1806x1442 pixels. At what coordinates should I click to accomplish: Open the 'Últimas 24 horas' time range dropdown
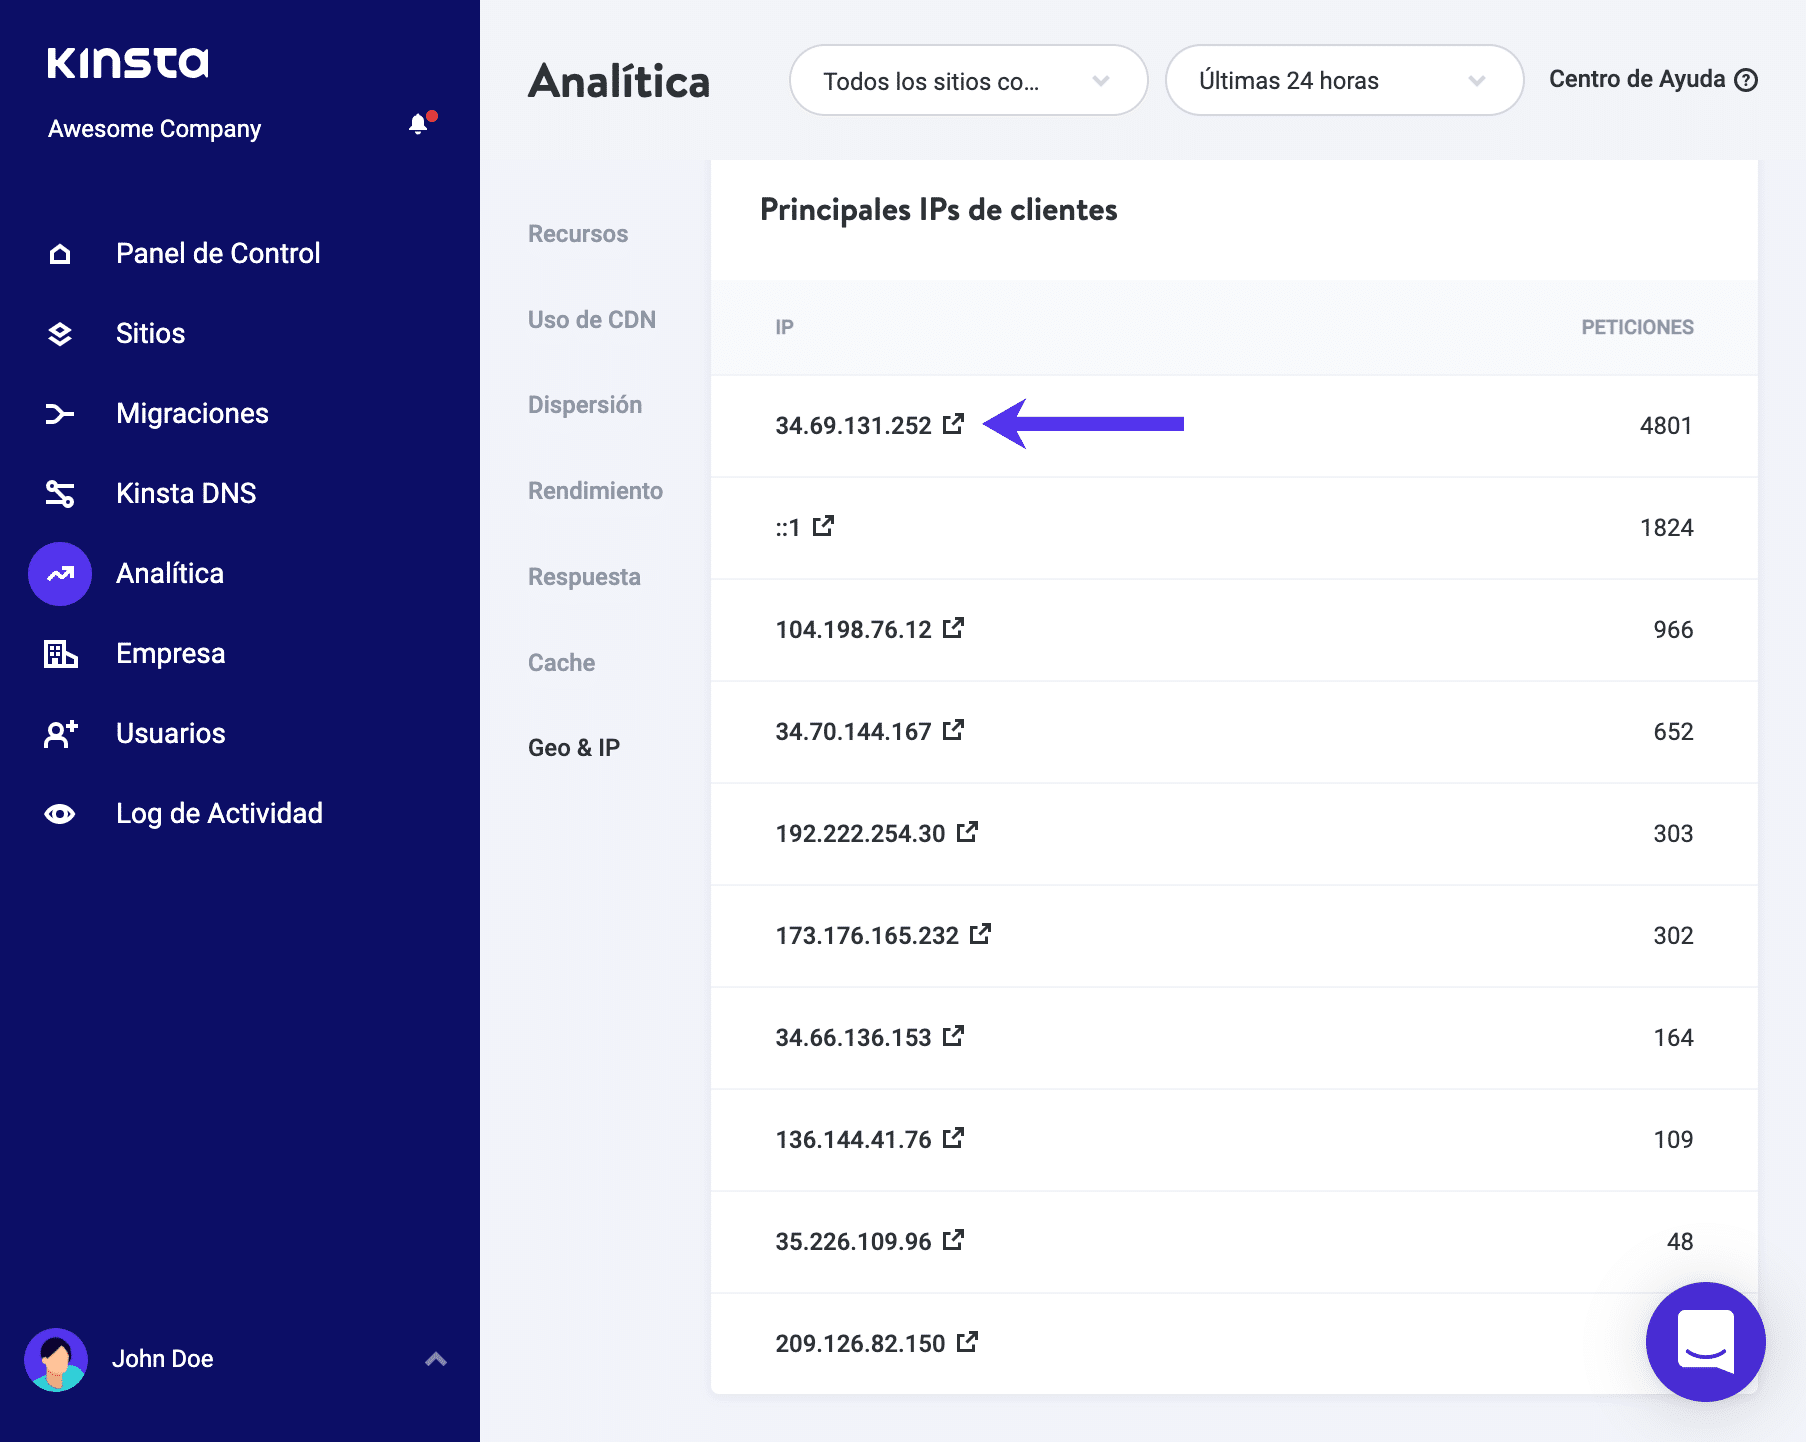pyautogui.click(x=1343, y=81)
